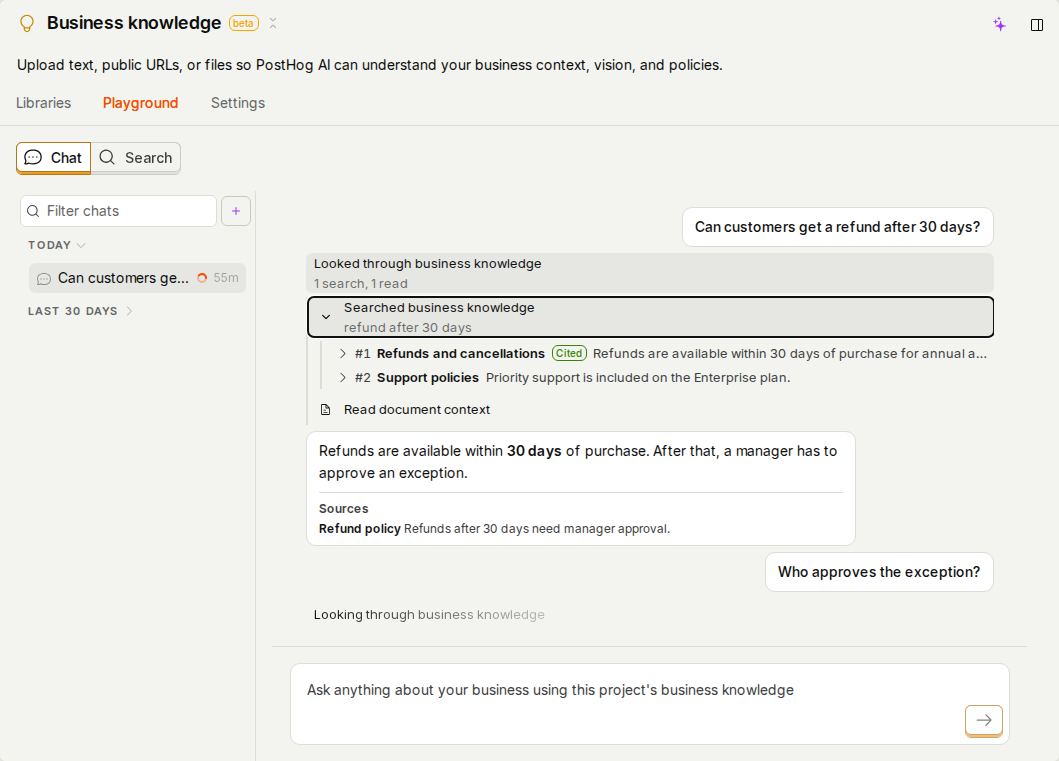This screenshot has width=1059, height=761.
Task: Click the 'refund after 30 days' query text
Action: pos(408,328)
